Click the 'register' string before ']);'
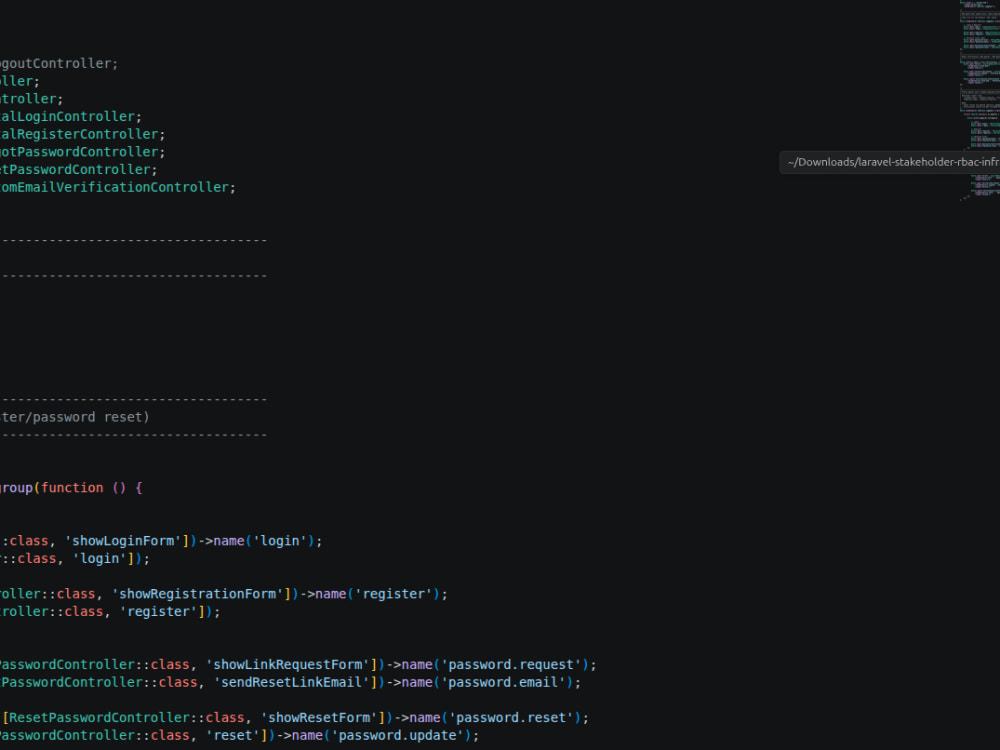The height and width of the screenshot is (750, 1000). click(158, 612)
